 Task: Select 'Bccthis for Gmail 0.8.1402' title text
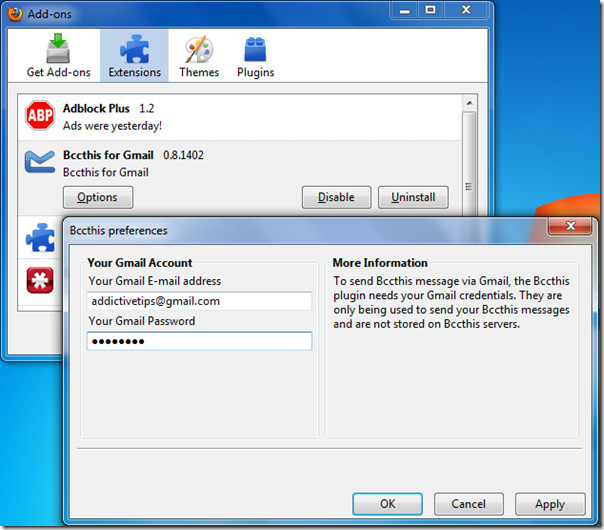click(x=133, y=155)
